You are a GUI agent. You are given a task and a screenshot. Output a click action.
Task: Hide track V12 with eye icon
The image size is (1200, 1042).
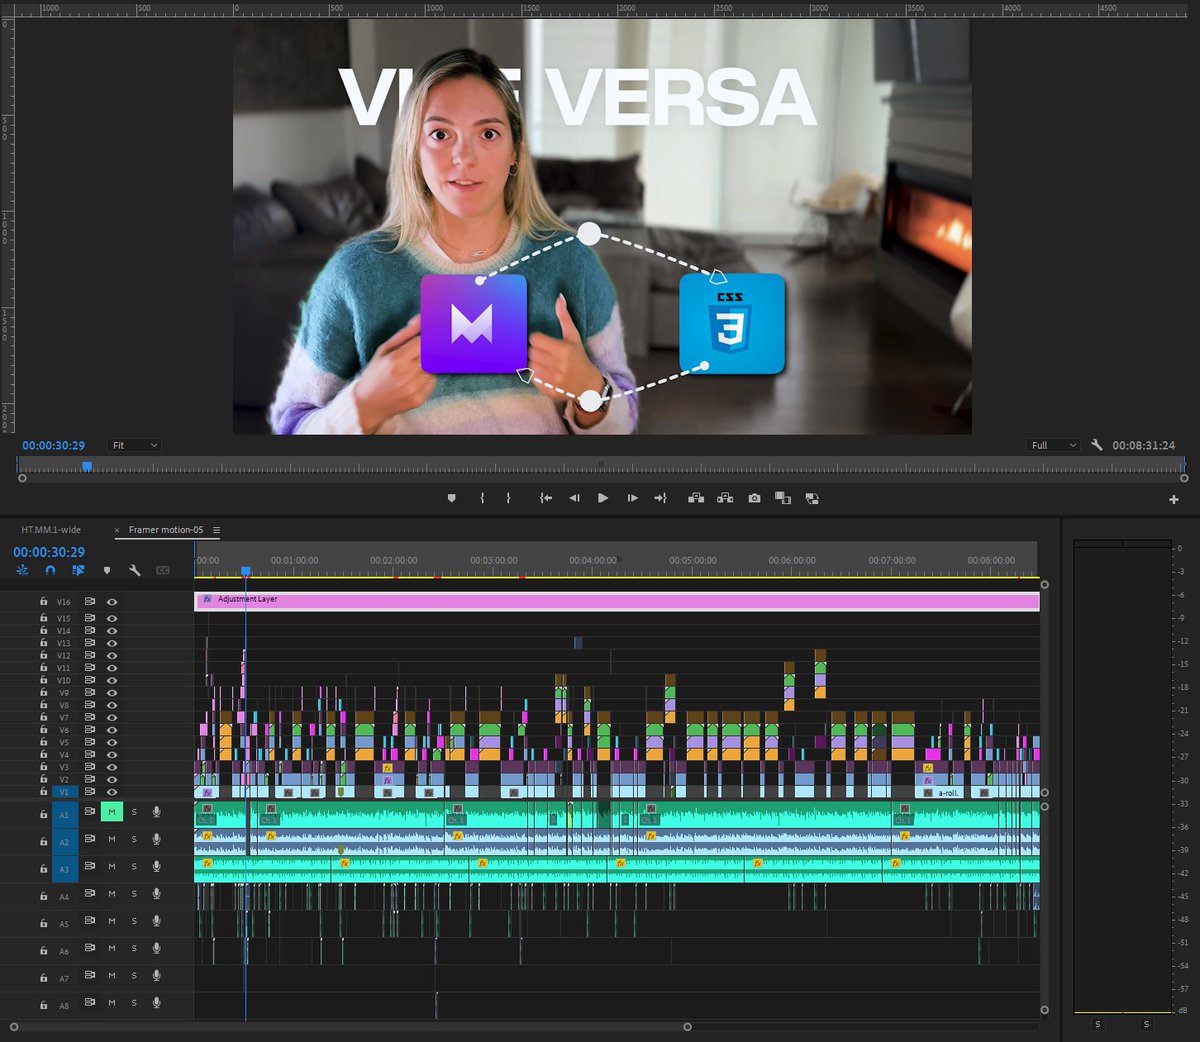[112, 655]
